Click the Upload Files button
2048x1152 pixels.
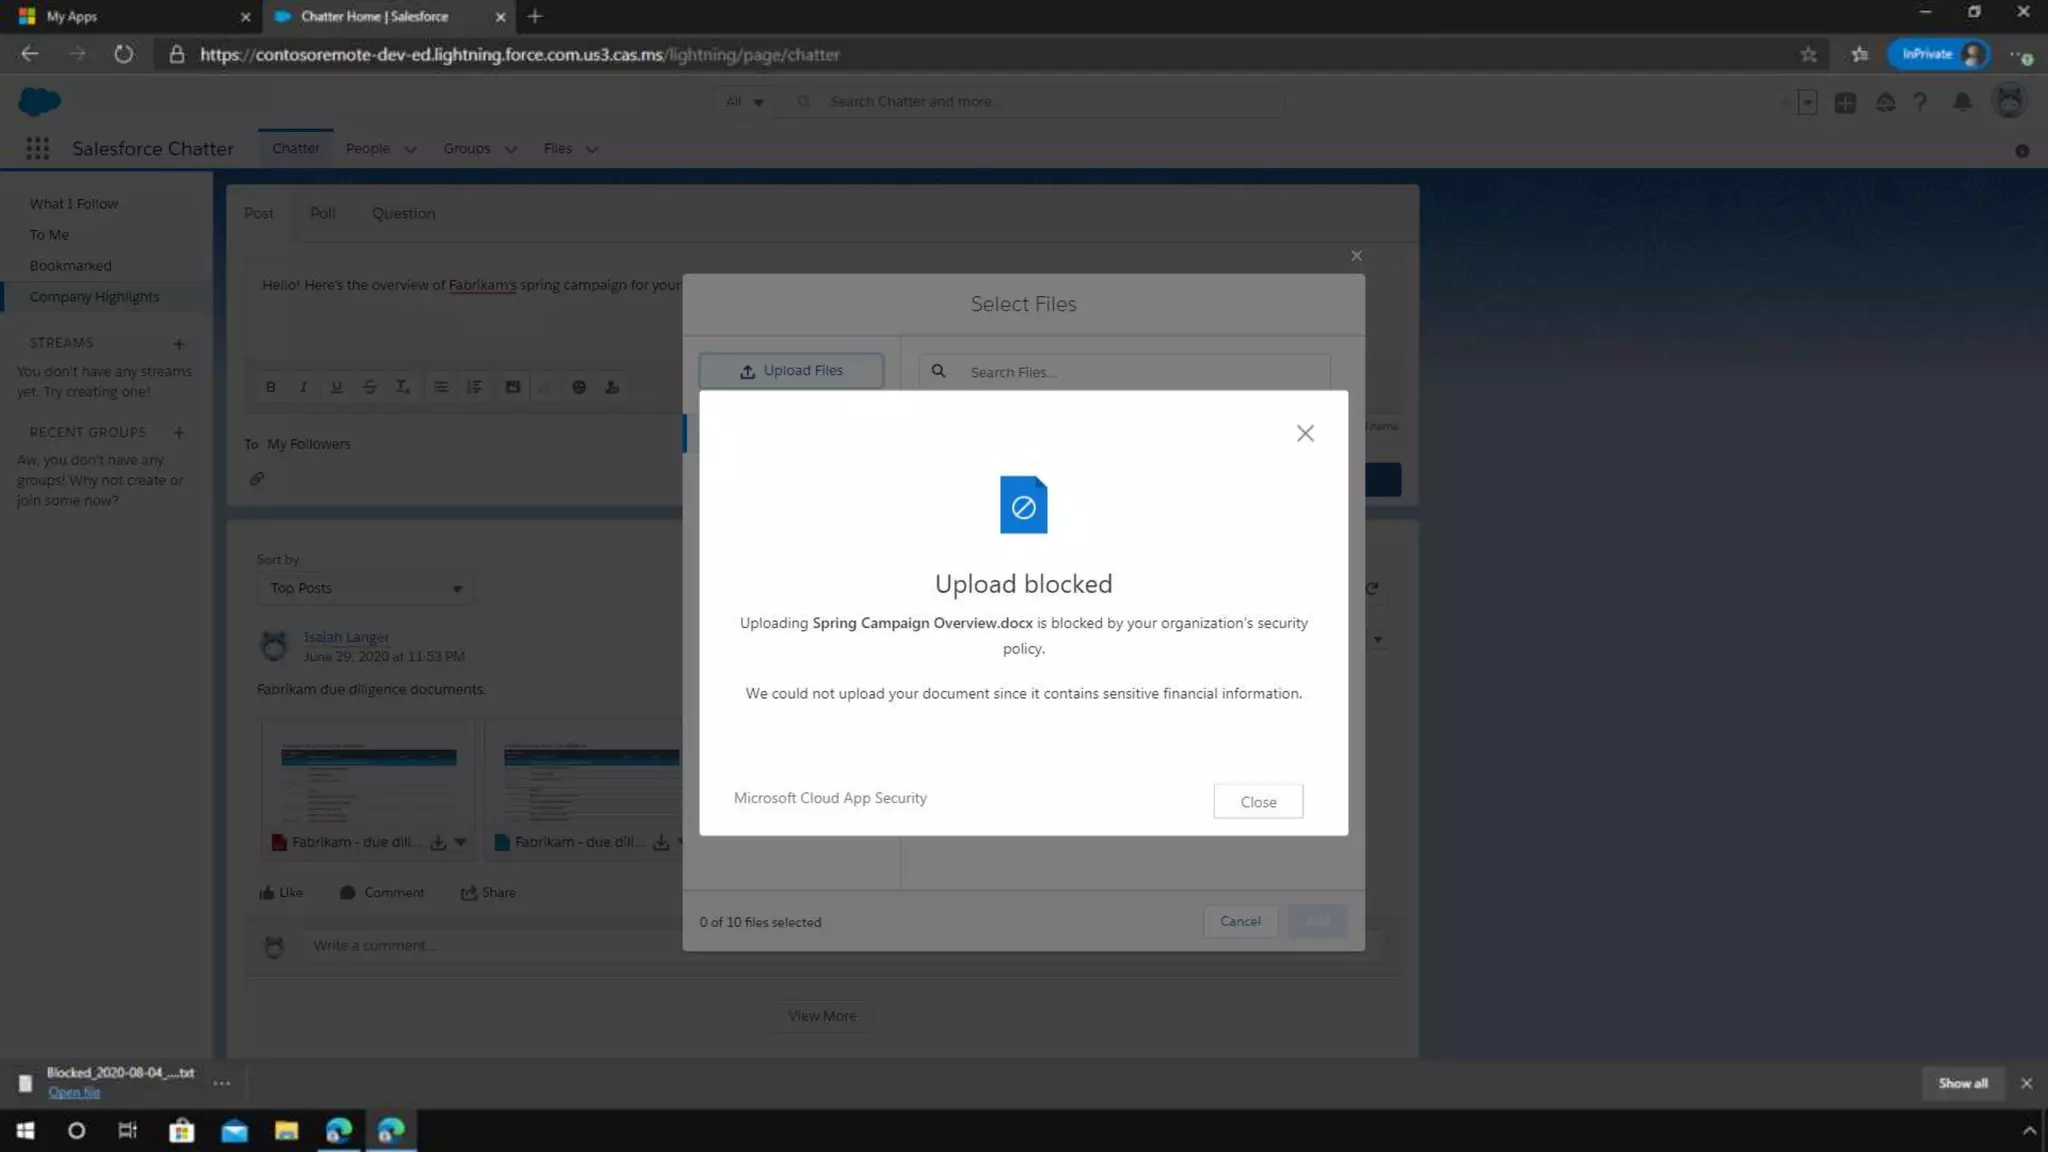tap(791, 371)
